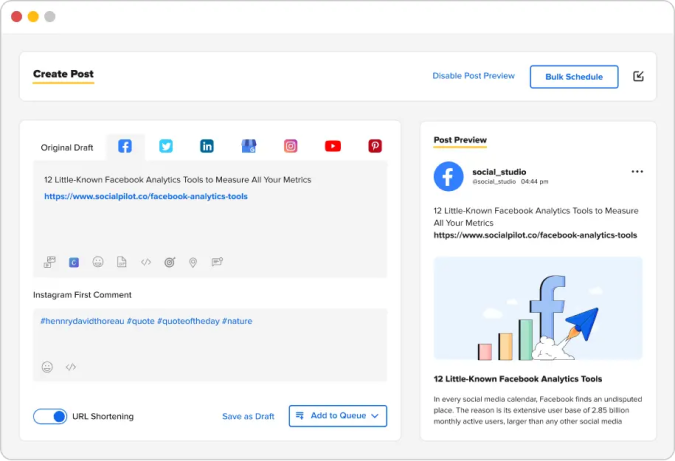This screenshot has width=675, height=461.
Task: Select the Facebook tab
Action: coord(125,146)
